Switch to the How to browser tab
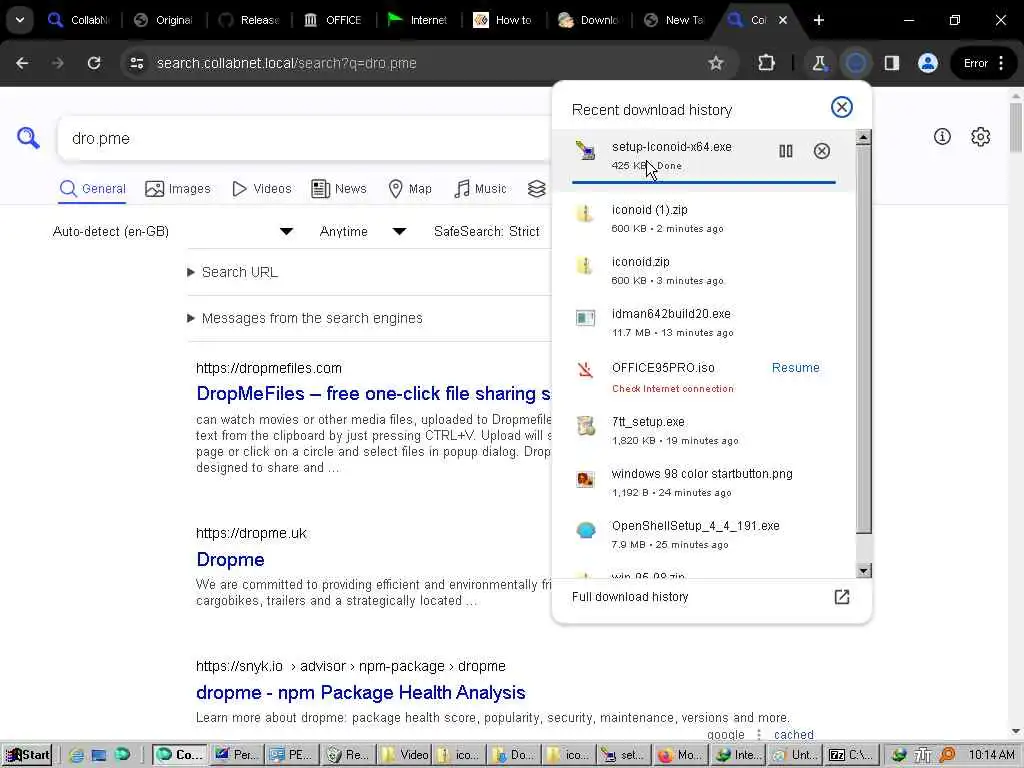This screenshot has height=768, width=1024. [503, 20]
